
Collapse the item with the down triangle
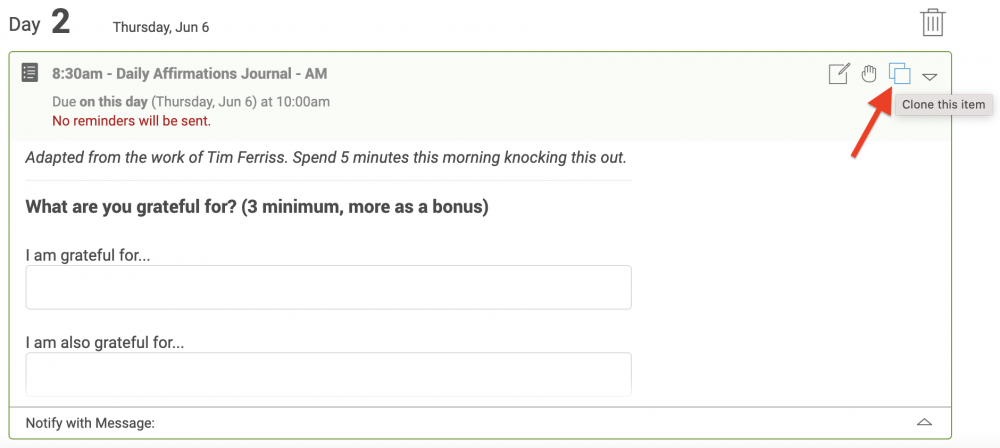(x=930, y=77)
